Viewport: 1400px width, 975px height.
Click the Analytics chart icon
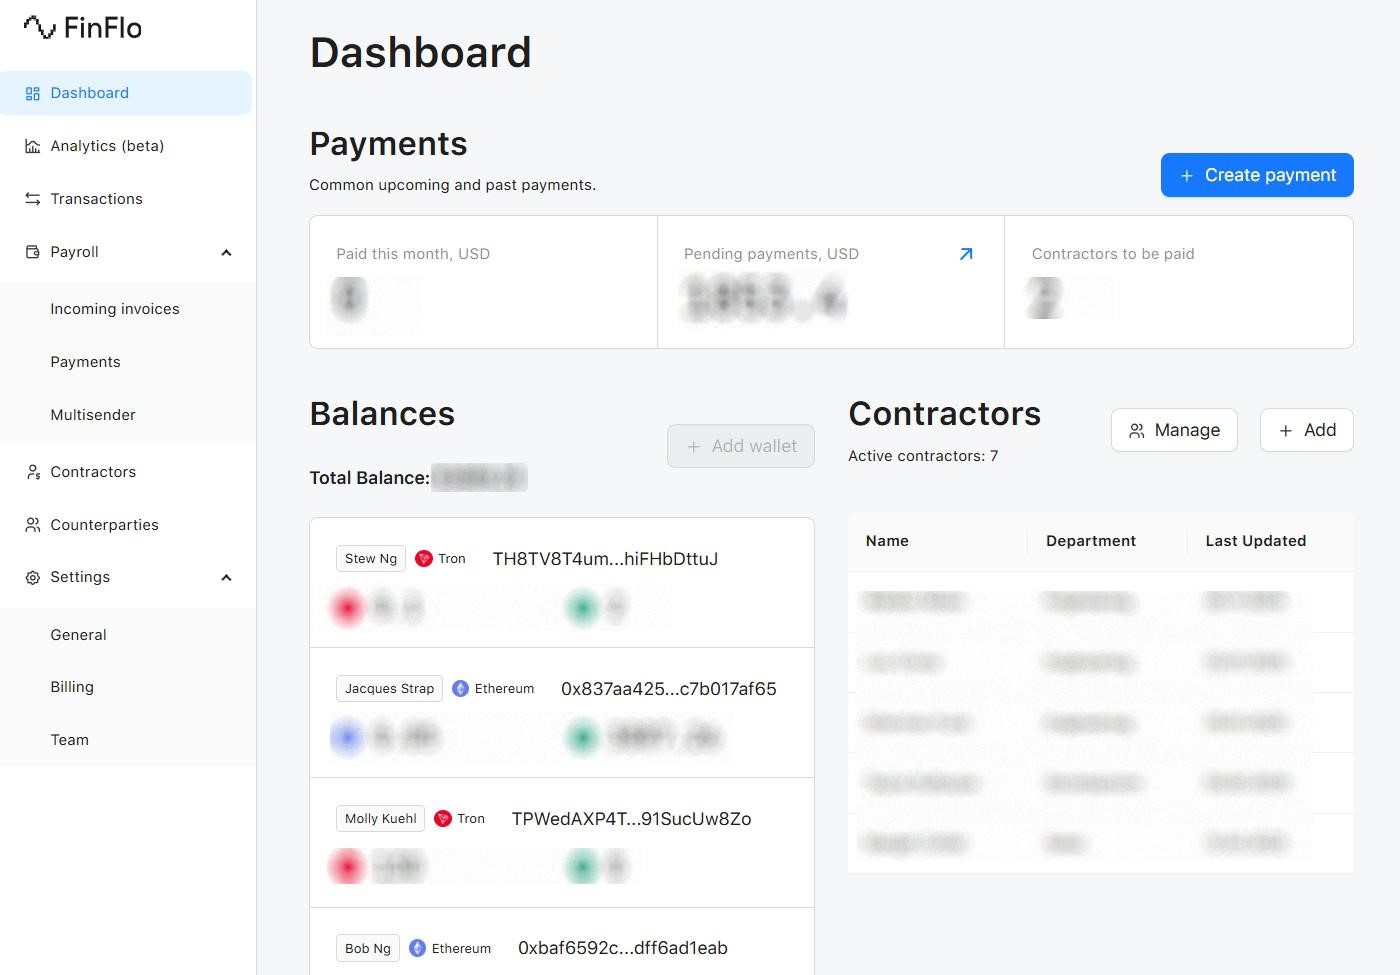(x=33, y=146)
